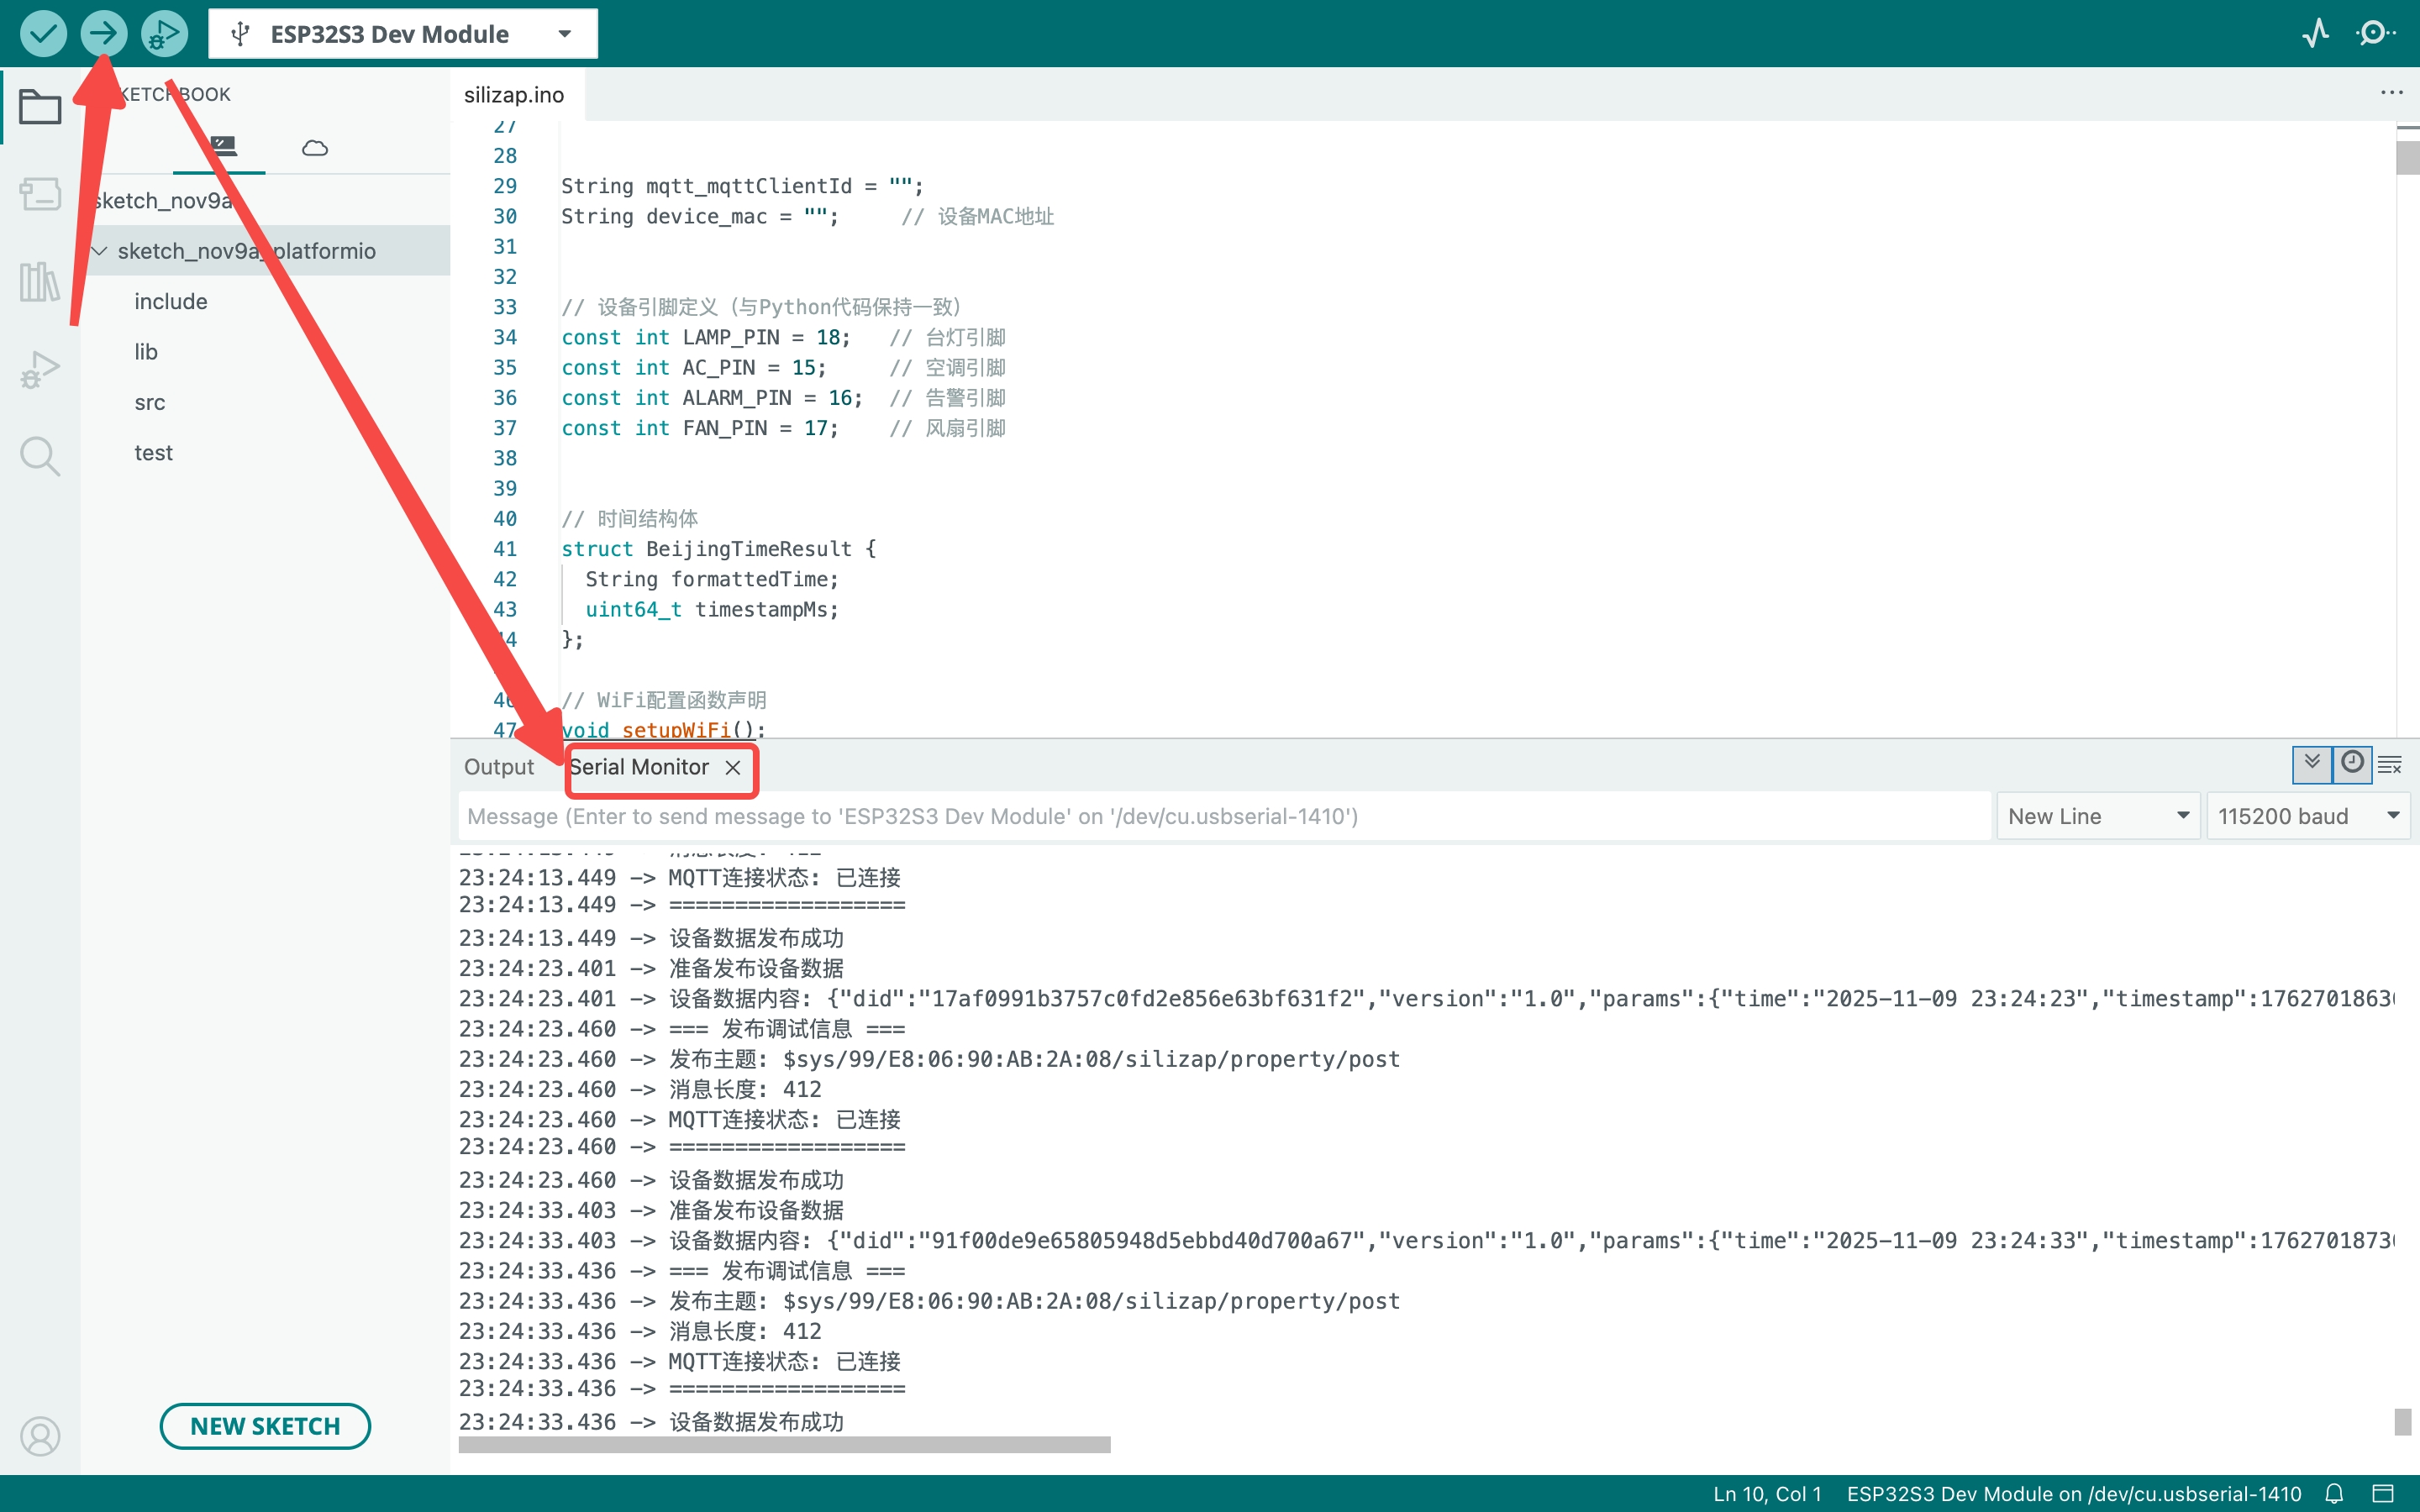This screenshot has height=1512, width=2420.
Task: Open the New Line line-ending dropdown
Action: coord(2096,815)
